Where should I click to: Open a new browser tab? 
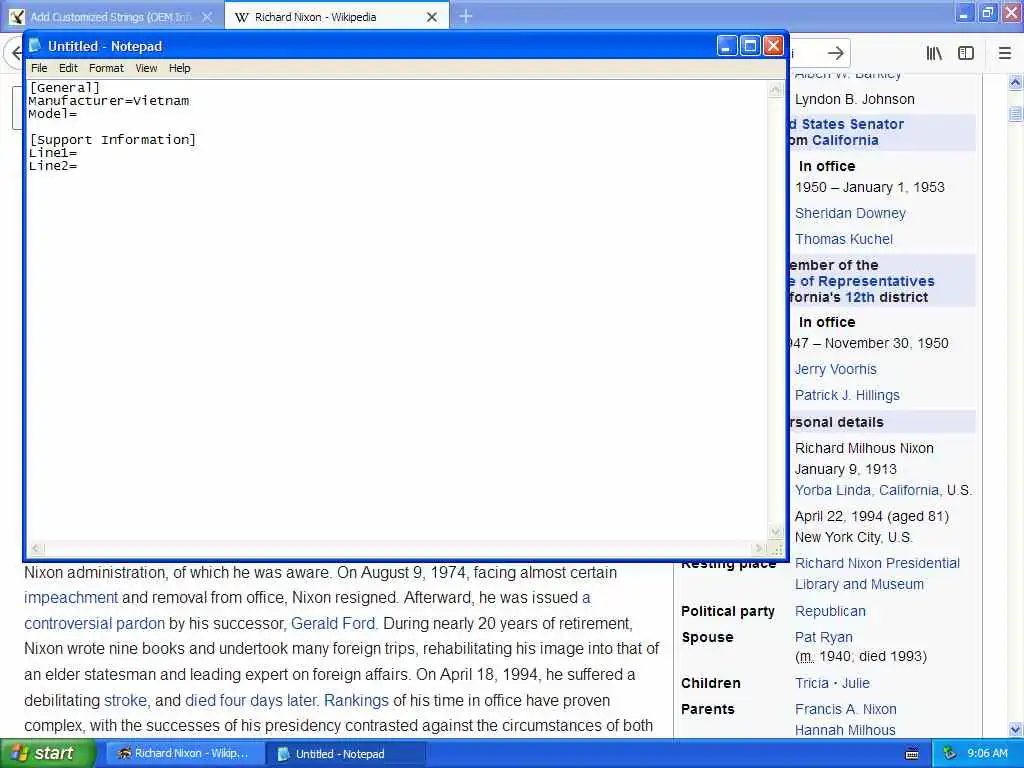[466, 16]
